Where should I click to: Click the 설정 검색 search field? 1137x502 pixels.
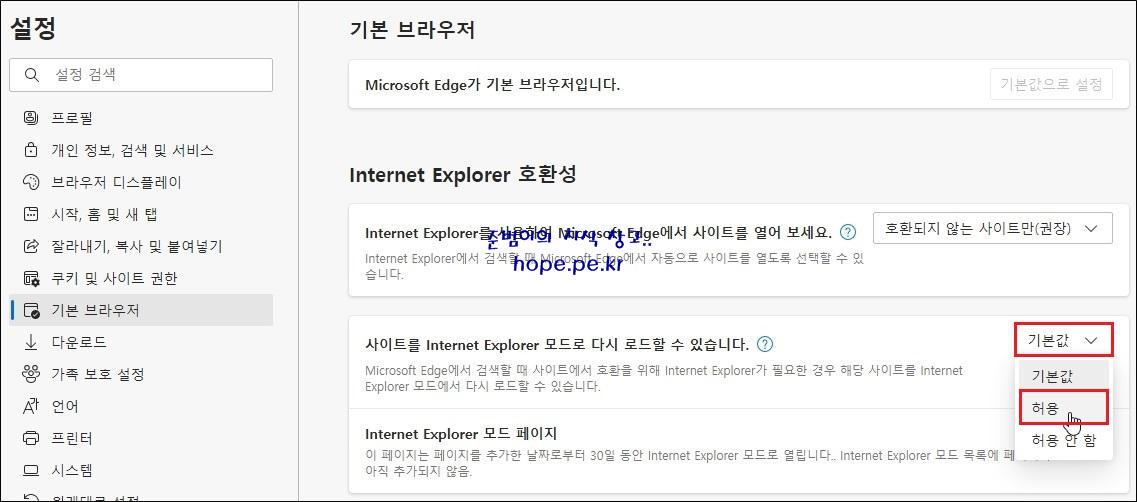pyautogui.click(x=141, y=75)
